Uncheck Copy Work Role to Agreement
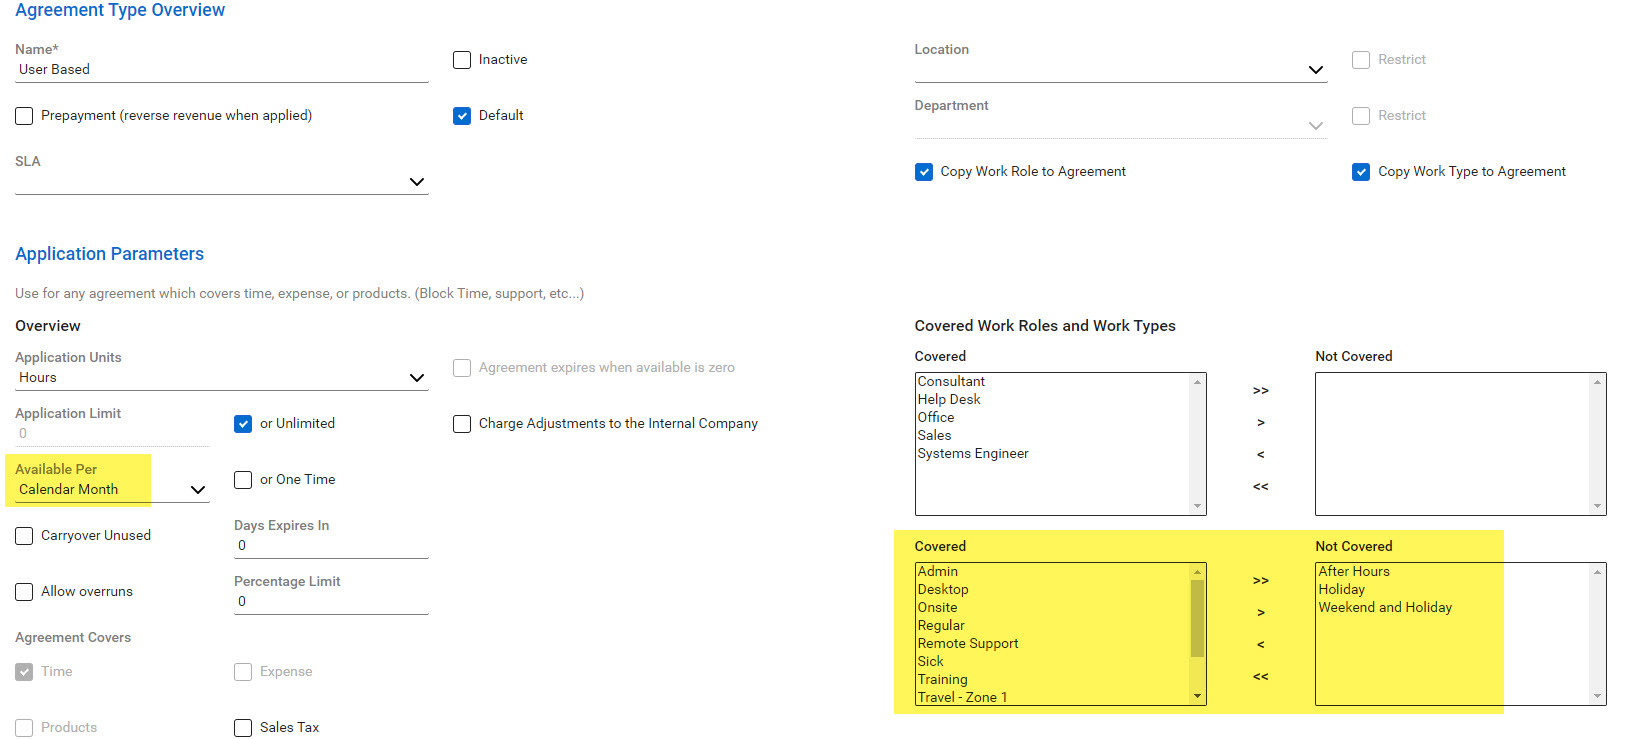The height and width of the screenshot is (739, 1630). coord(924,172)
